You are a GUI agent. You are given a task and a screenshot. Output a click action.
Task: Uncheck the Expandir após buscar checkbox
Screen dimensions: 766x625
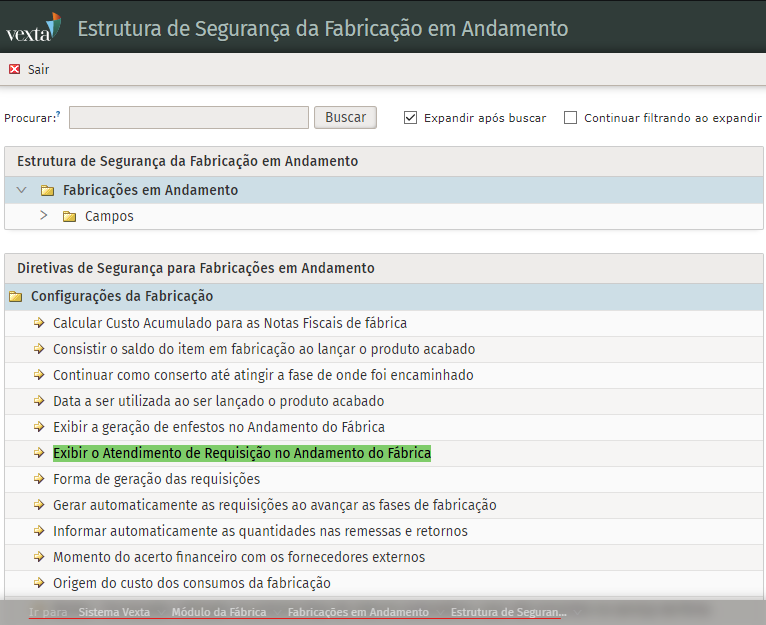click(x=410, y=117)
